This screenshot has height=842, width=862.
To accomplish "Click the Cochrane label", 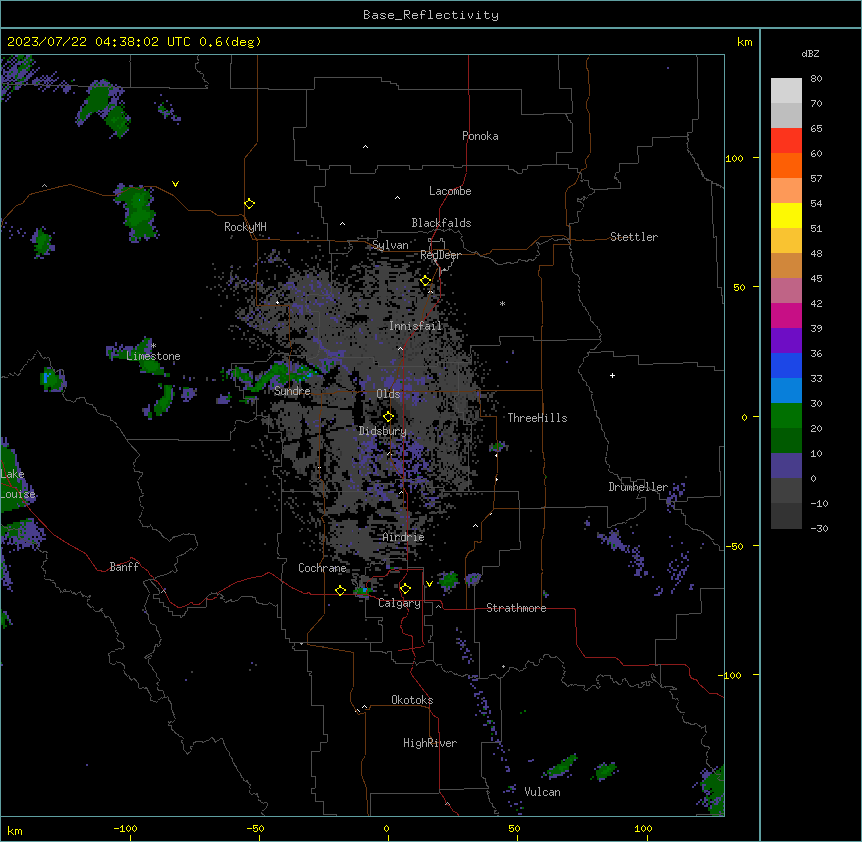I will [x=322, y=568].
